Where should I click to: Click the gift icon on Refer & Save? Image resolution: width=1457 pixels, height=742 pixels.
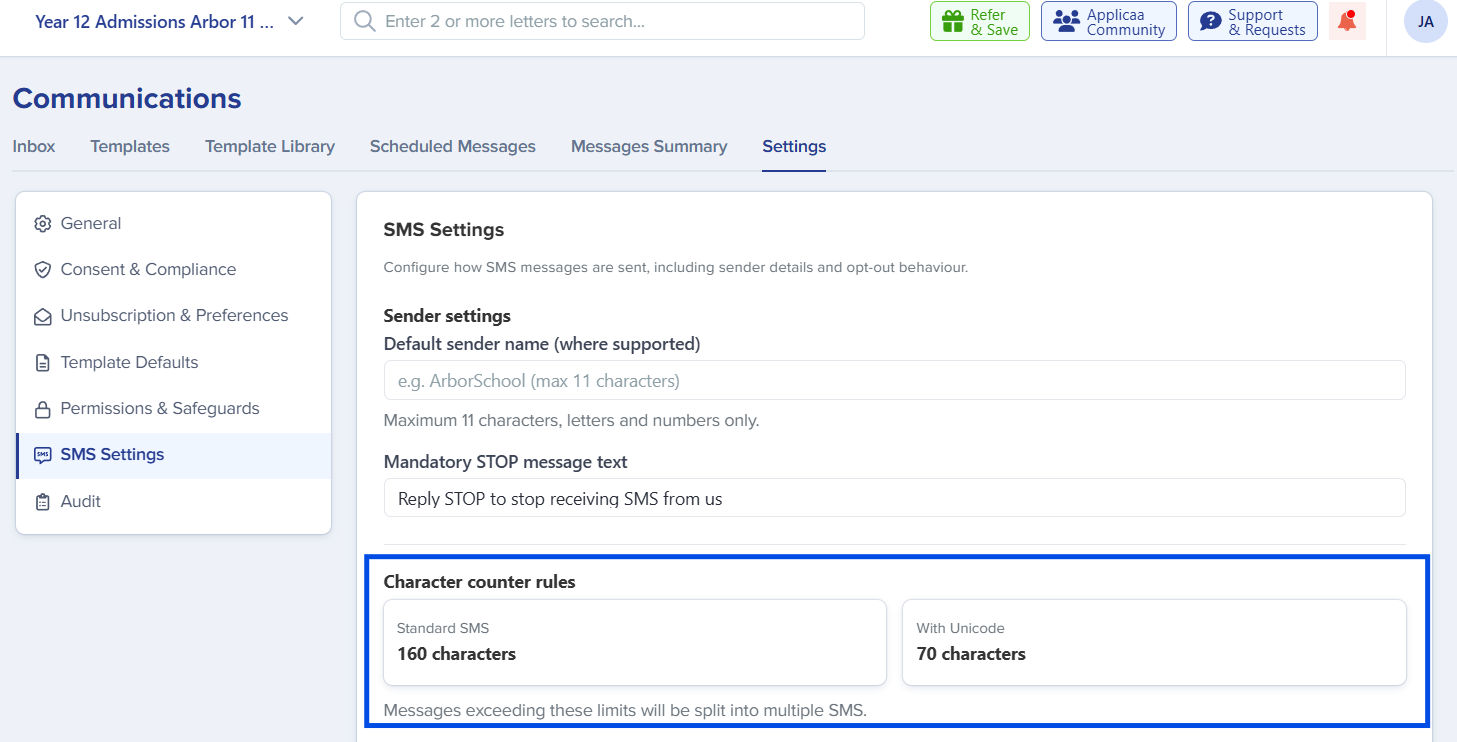952,22
